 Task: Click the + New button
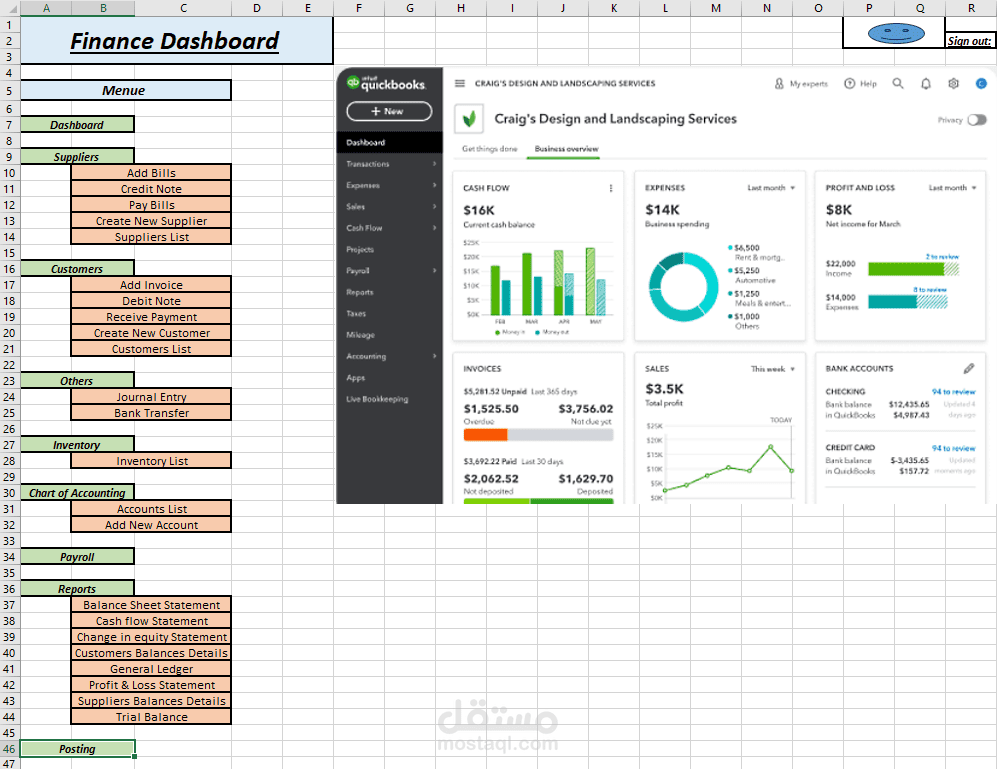click(x=389, y=111)
